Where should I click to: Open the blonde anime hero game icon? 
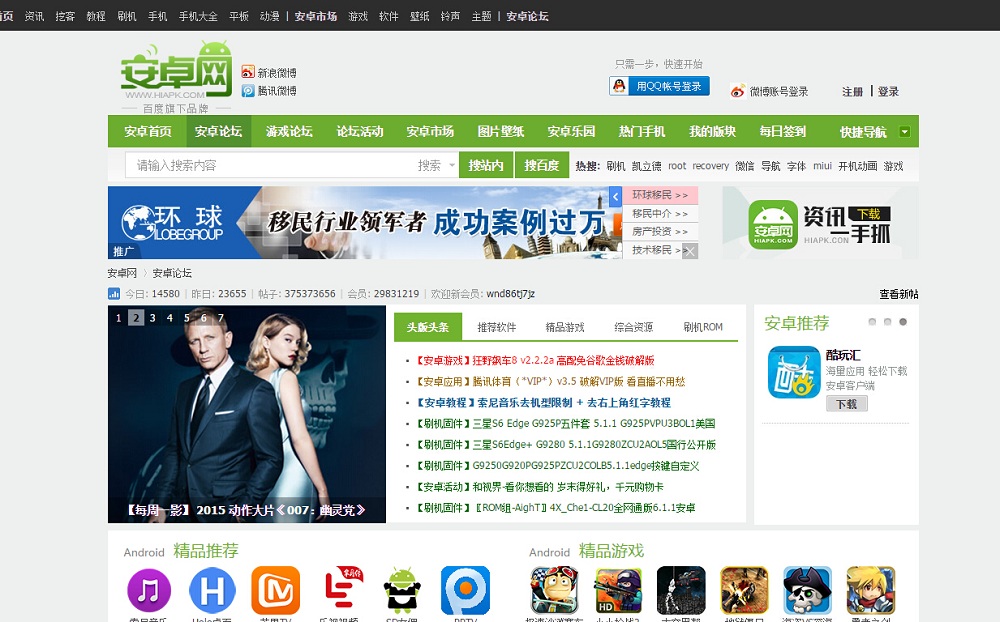coord(871,590)
